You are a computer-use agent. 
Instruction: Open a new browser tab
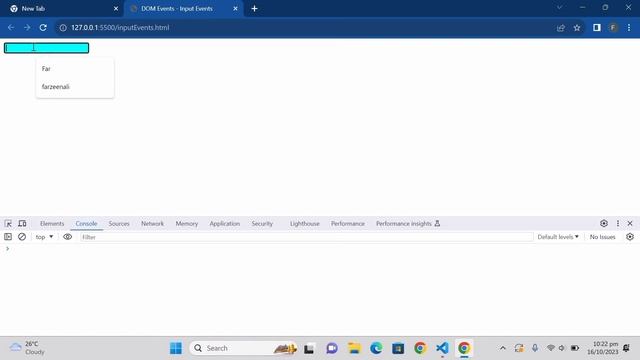click(x=254, y=8)
